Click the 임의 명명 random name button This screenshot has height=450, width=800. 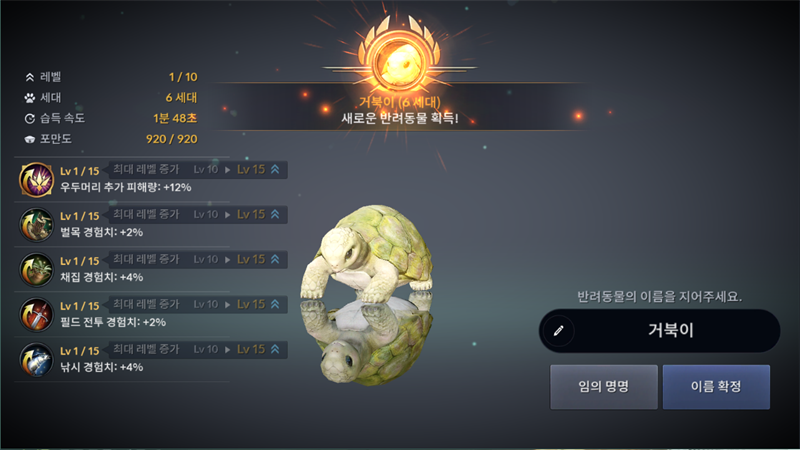604,387
